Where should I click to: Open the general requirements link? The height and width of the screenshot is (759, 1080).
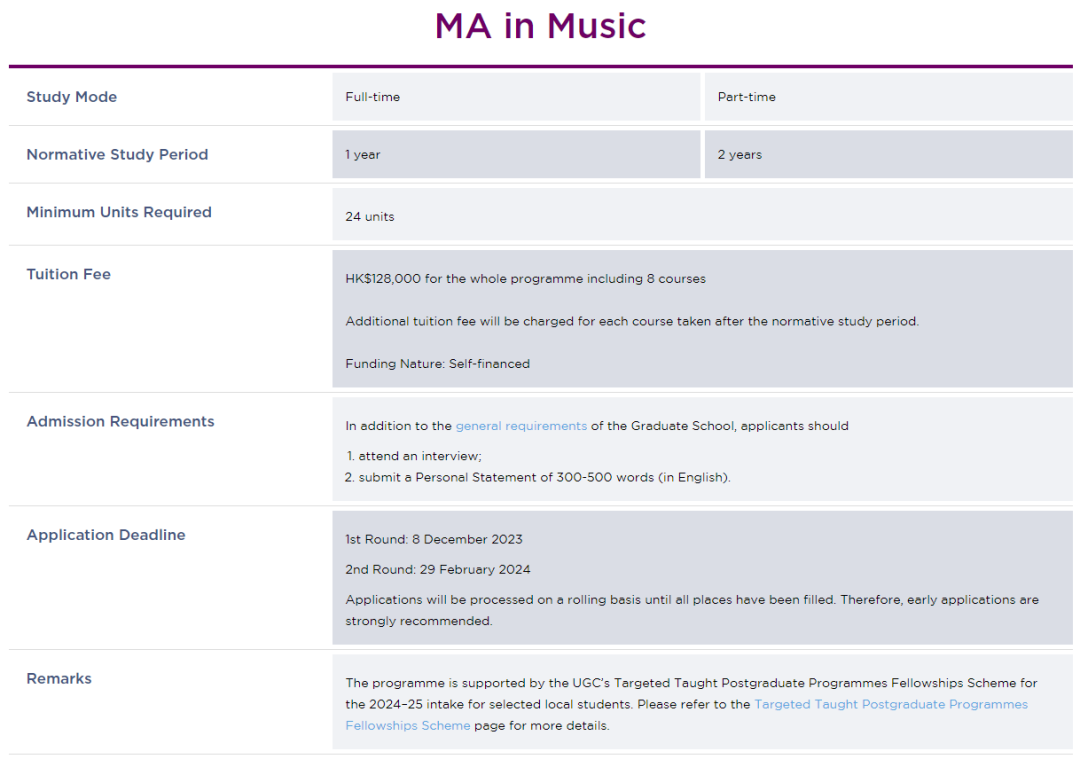521,426
